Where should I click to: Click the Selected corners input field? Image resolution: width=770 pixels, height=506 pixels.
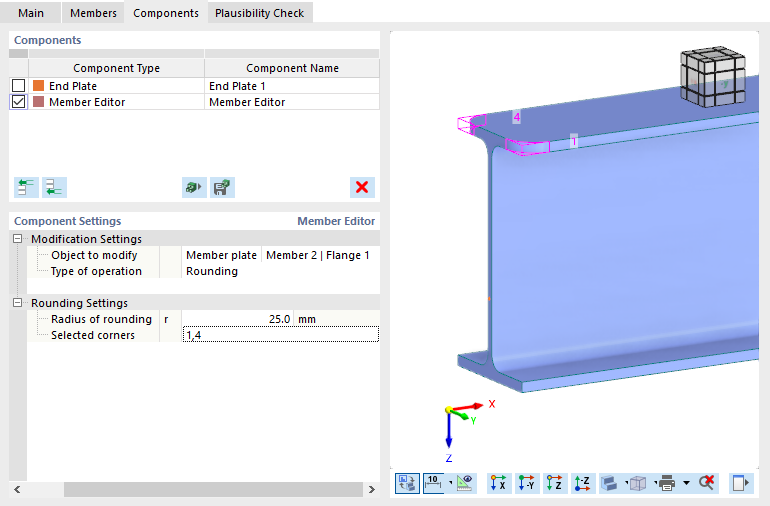[x=280, y=335]
